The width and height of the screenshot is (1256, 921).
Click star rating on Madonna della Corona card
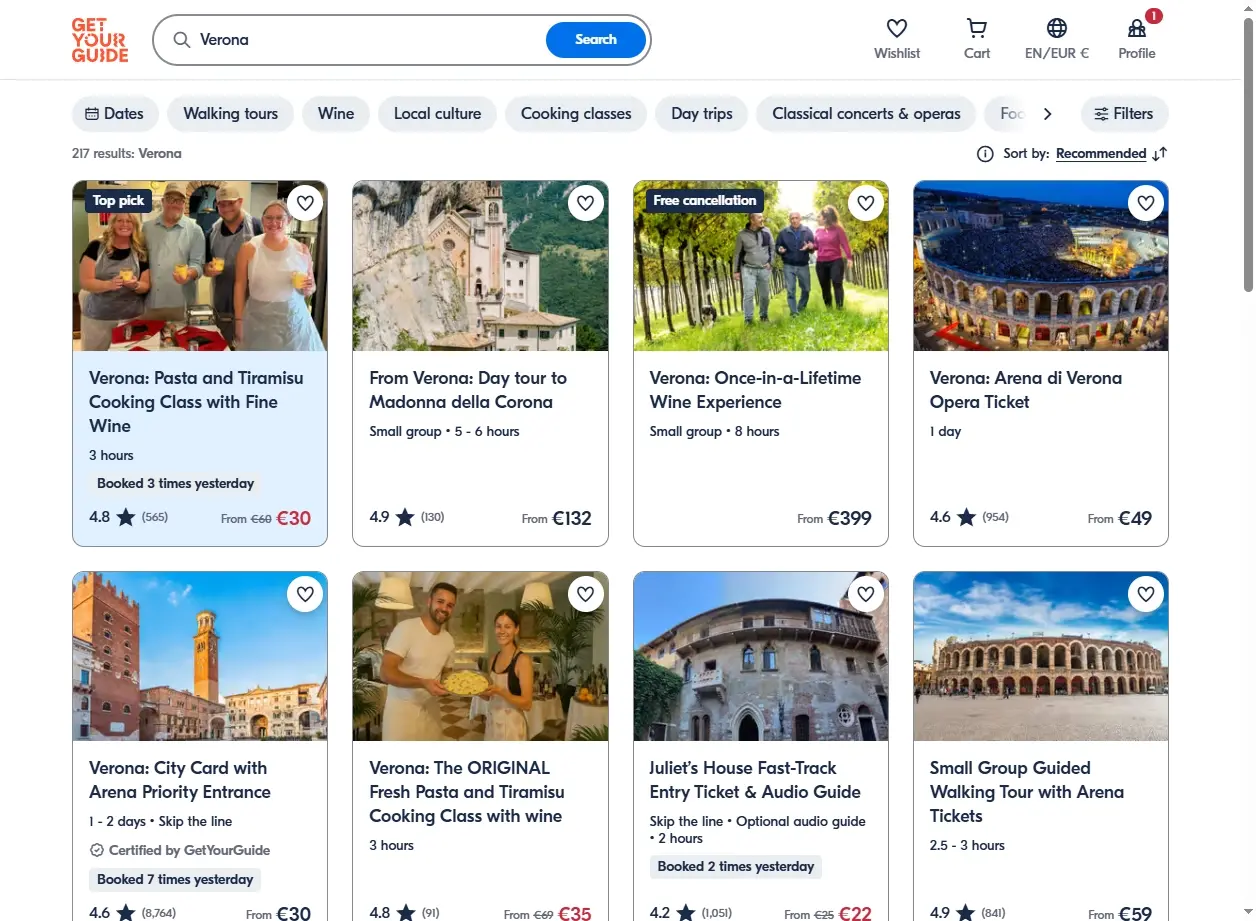tap(405, 517)
